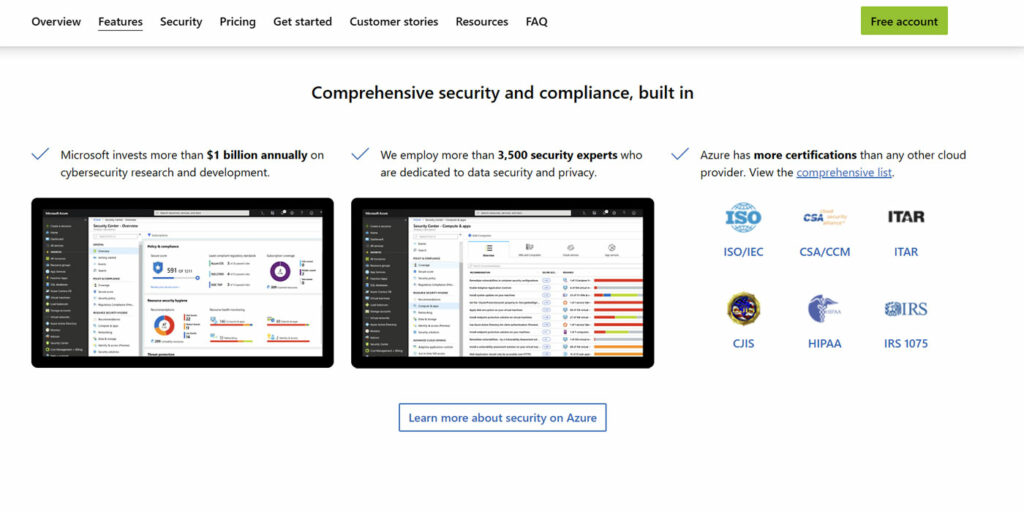This screenshot has height=512, width=1024.
Task: Click the "3,500 security experts" bold text
Action: pyautogui.click(x=557, y=155)
